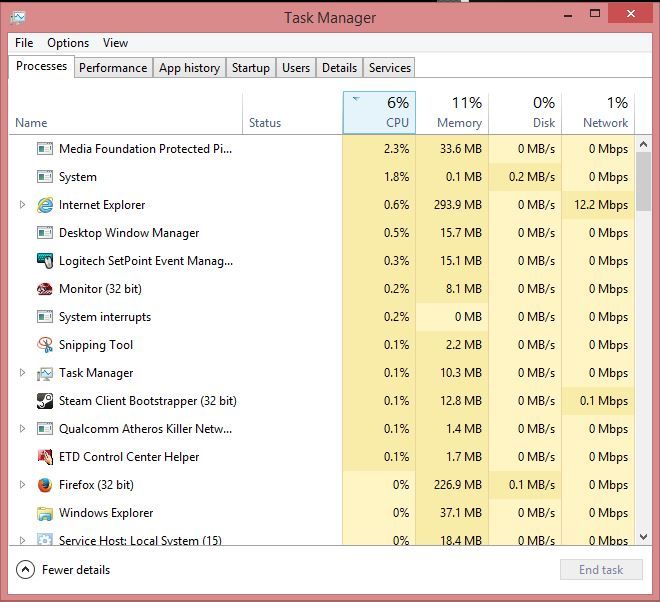Sort by the Disk column header
The height and width of the screenshot is (602, 660).
click(x=525, y=113)
